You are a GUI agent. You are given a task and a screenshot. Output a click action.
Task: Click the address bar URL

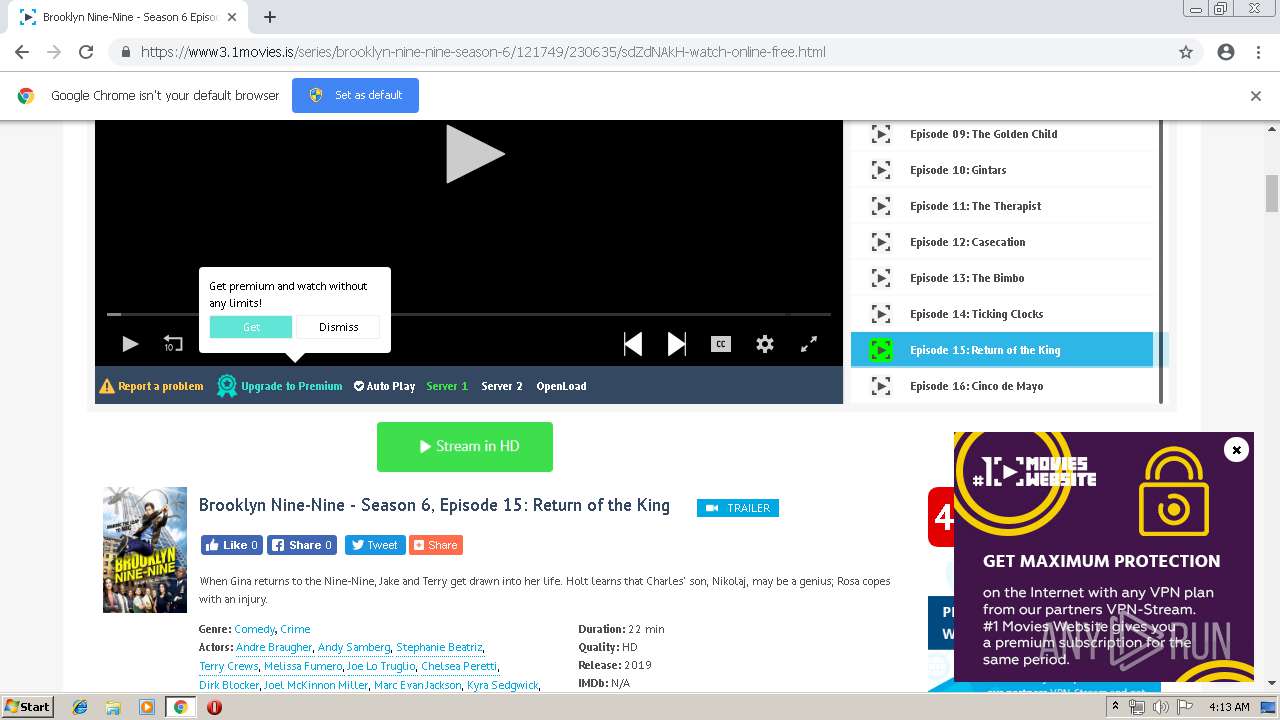tap(483, 52)
